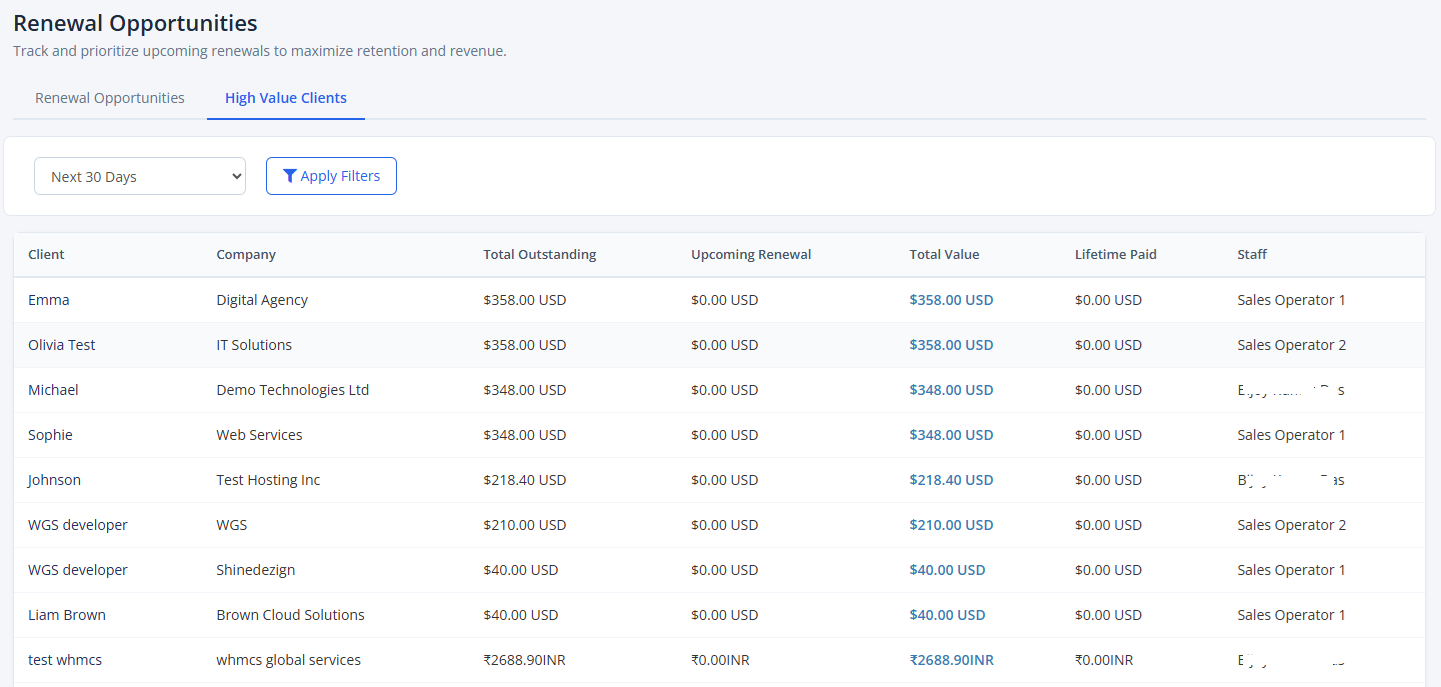Click Demo Technologies Ltd company cell
This screenshot has width=1441, height=687.
(293, 390)
